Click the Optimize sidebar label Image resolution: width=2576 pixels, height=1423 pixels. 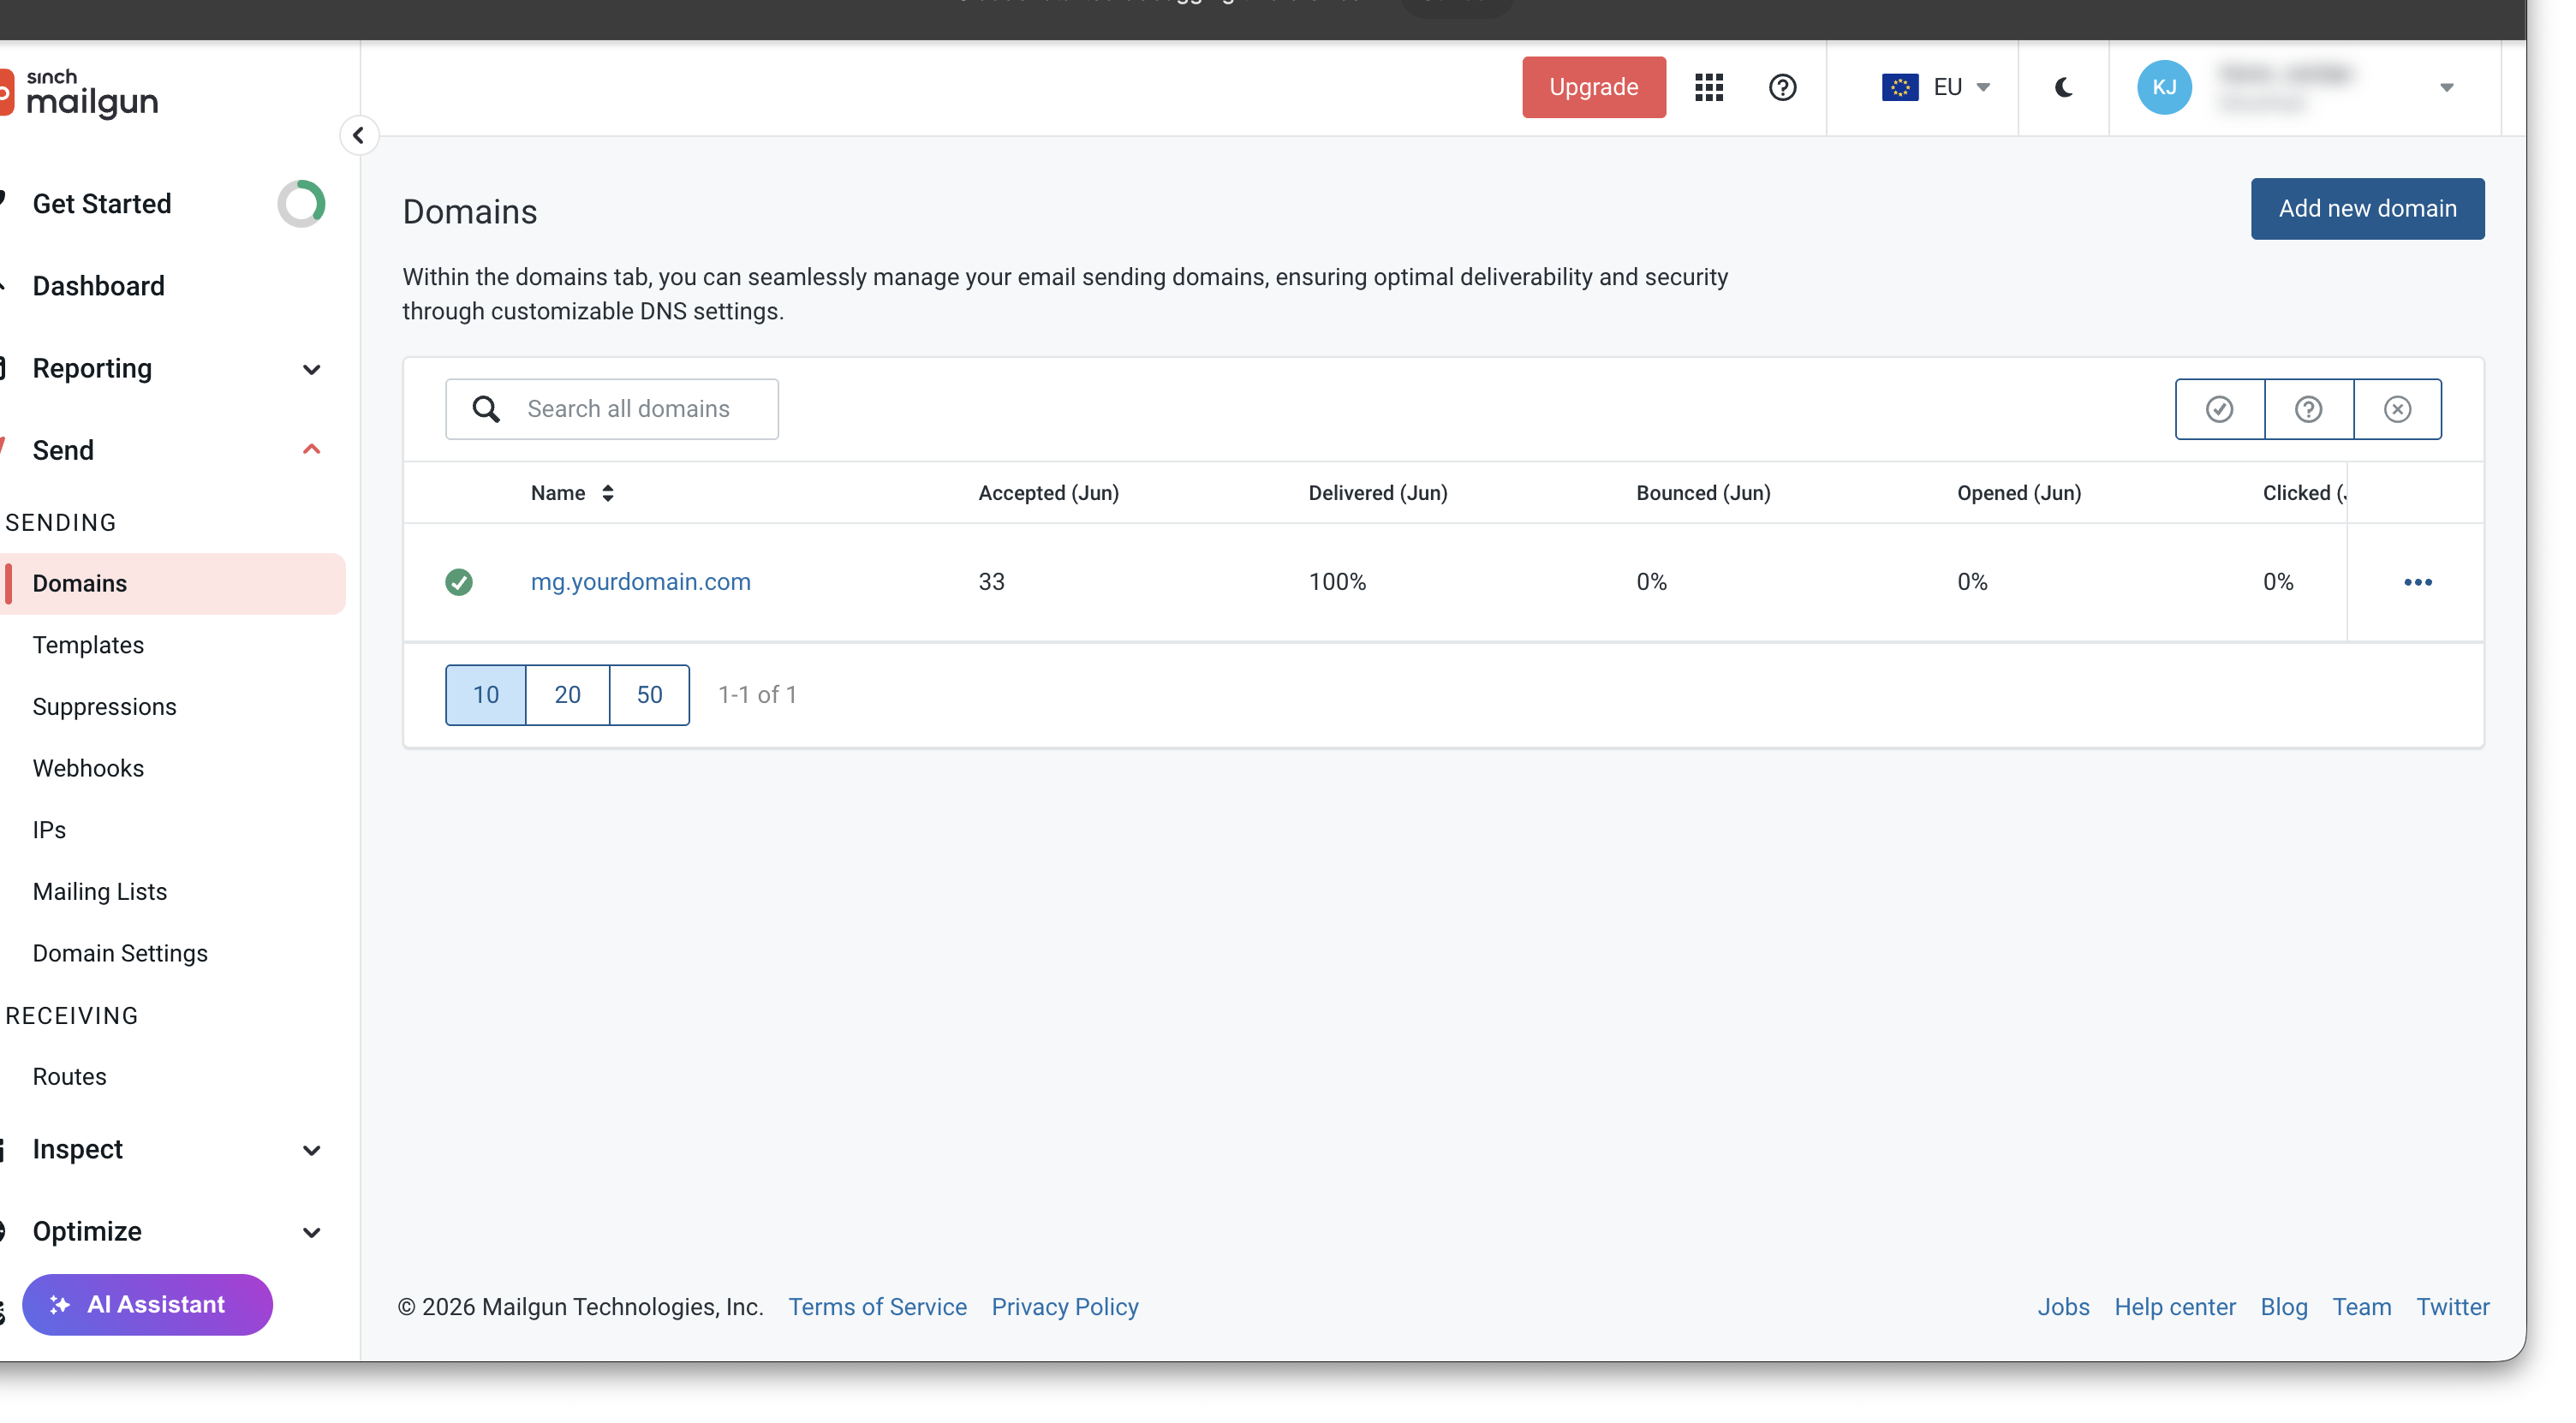(x=87, y=1232)
